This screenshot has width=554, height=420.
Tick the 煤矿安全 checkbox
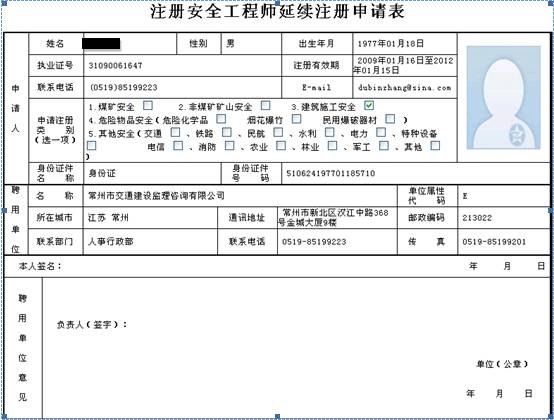click(x=148, y=106)
